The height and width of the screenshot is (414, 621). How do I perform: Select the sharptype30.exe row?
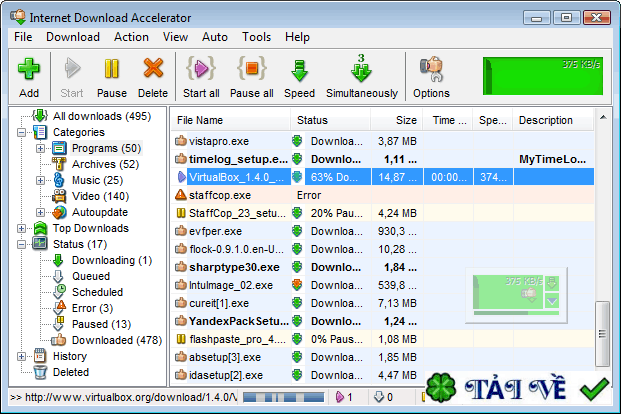point(383,267)
